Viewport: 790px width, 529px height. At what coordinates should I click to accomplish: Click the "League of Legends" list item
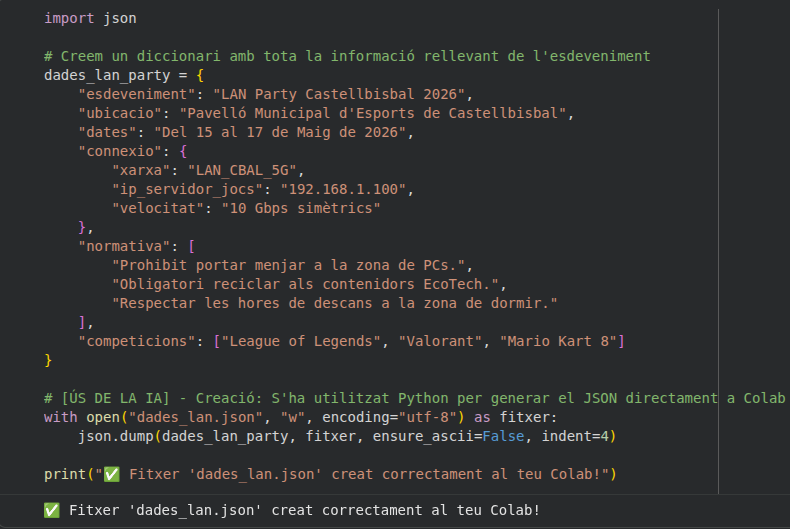pyautogui.click(x=300, y=341)
